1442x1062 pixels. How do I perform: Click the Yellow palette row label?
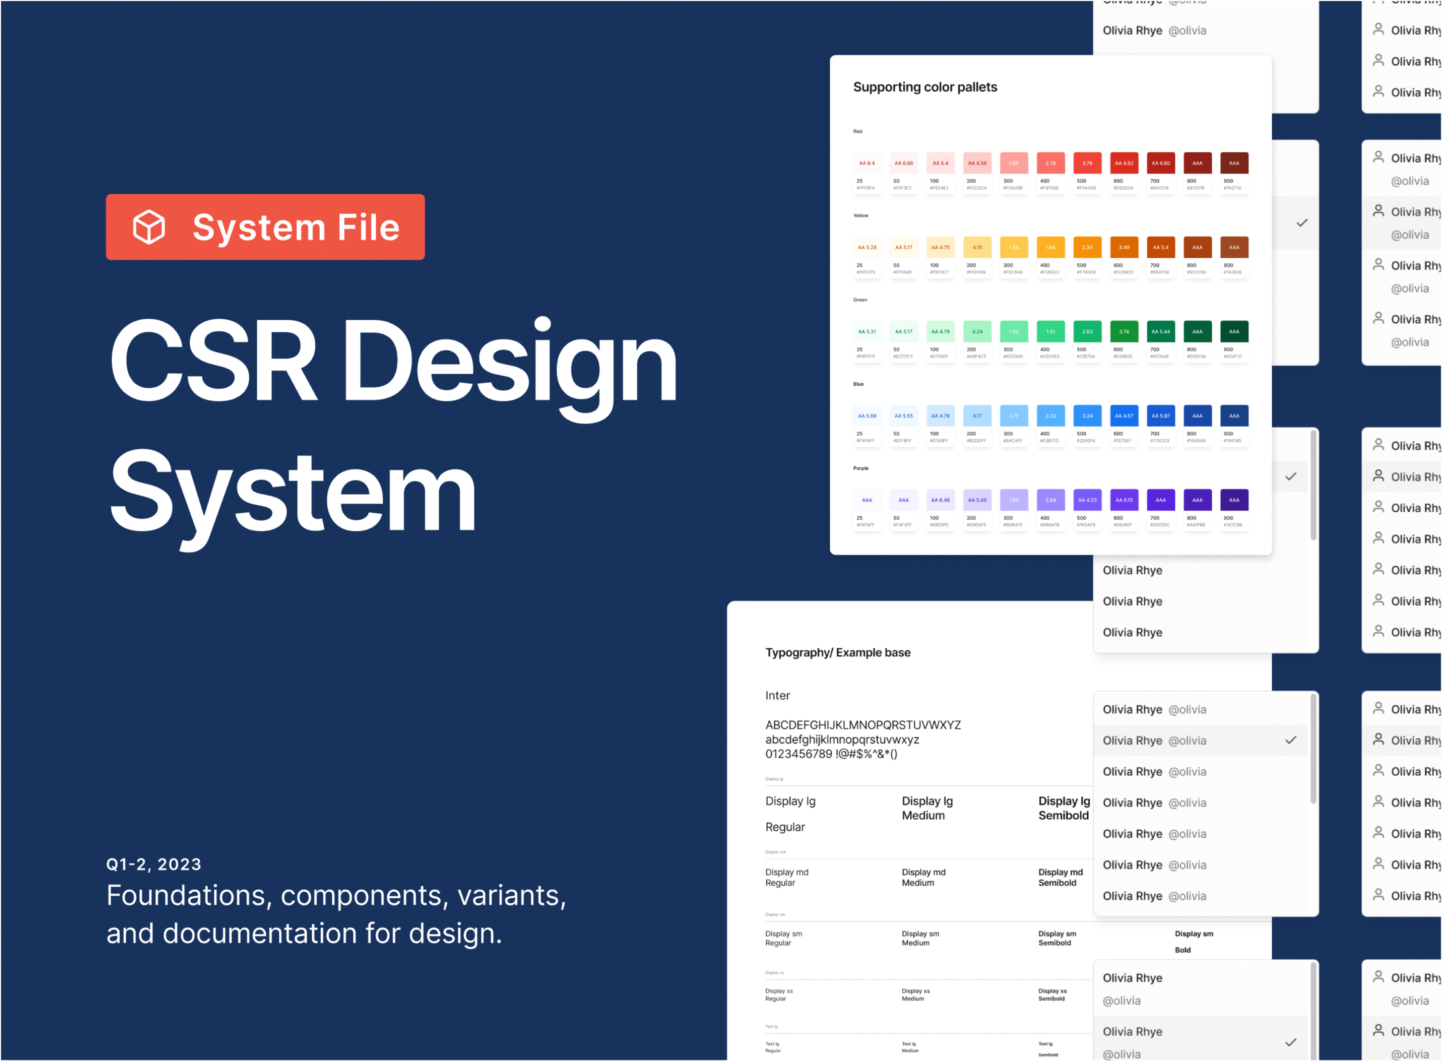861,215
